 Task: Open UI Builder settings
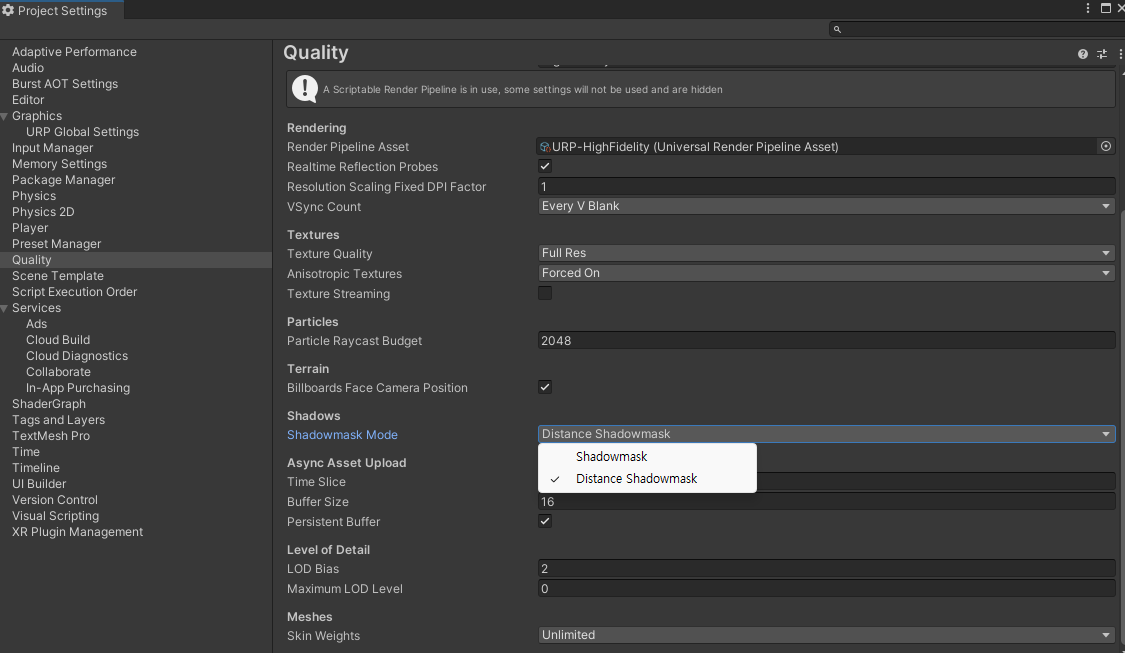click(39, 484)
